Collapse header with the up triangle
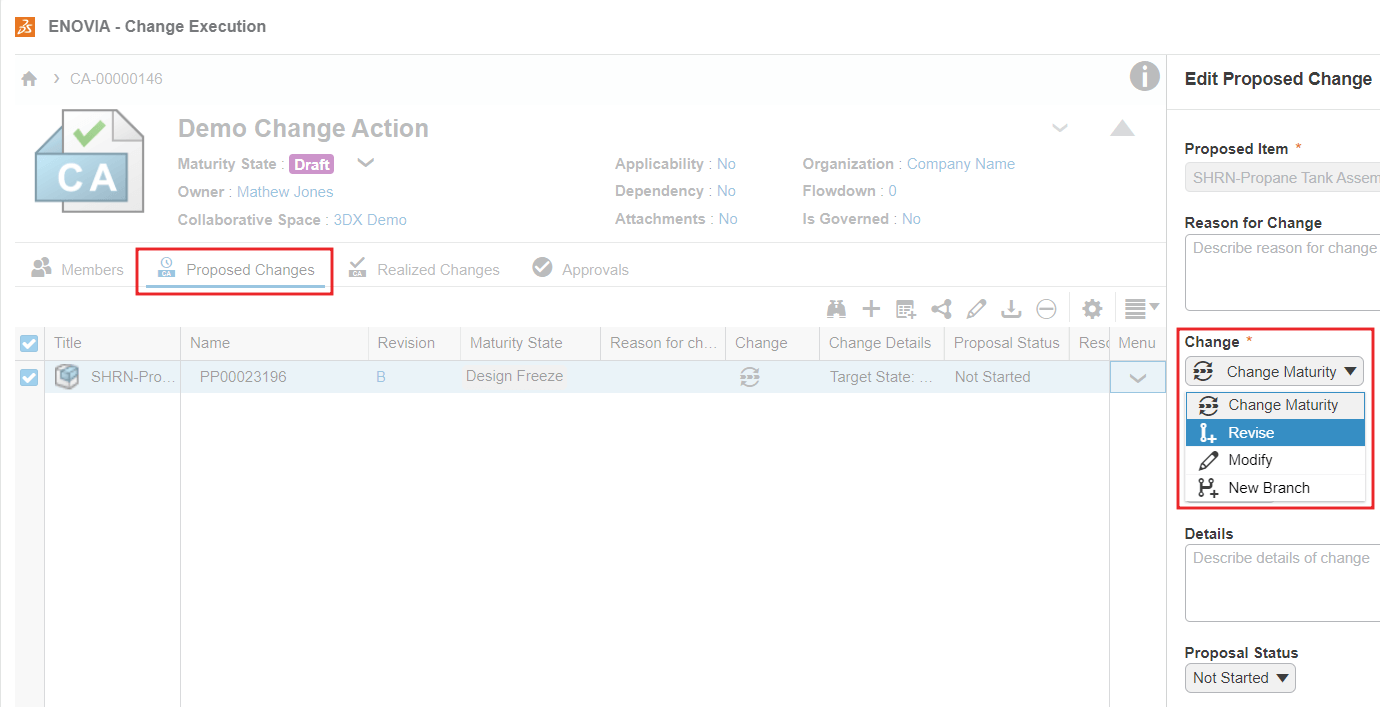The width and height of the screenshot is (1380, 707). coord(1123,128)
